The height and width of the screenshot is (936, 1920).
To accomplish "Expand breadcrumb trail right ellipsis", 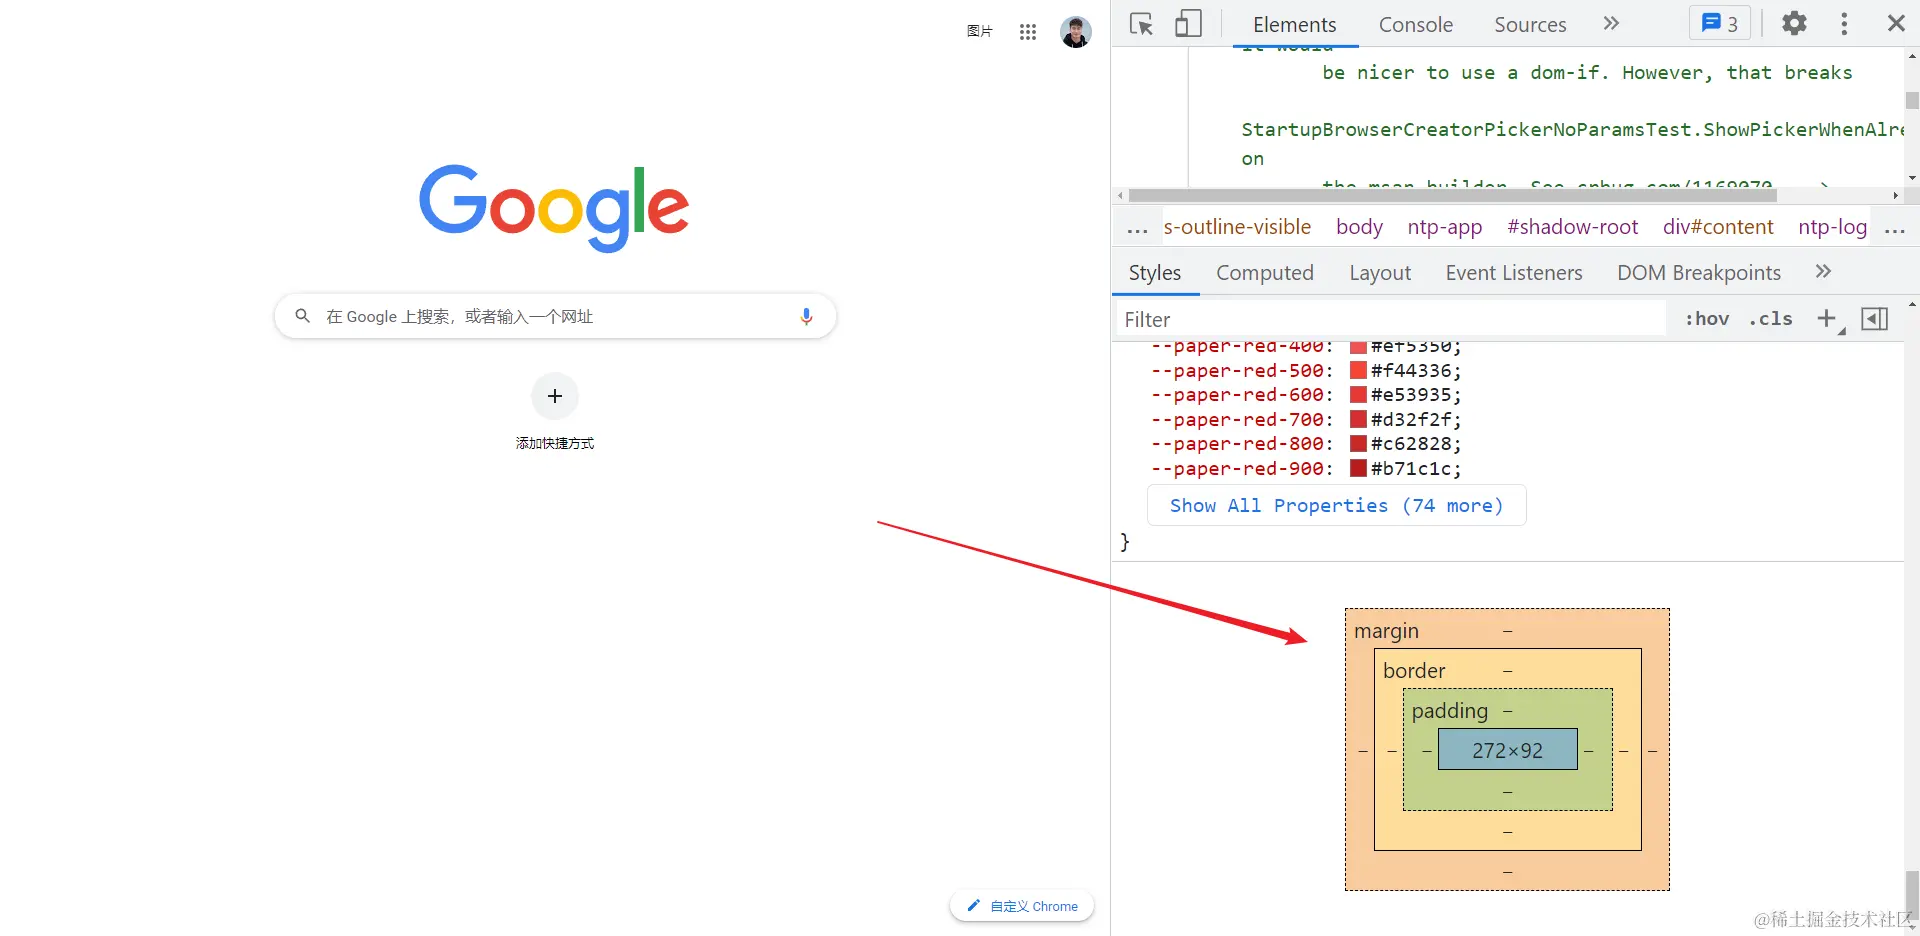I will pyautogui.click(x=1894, y=228).
